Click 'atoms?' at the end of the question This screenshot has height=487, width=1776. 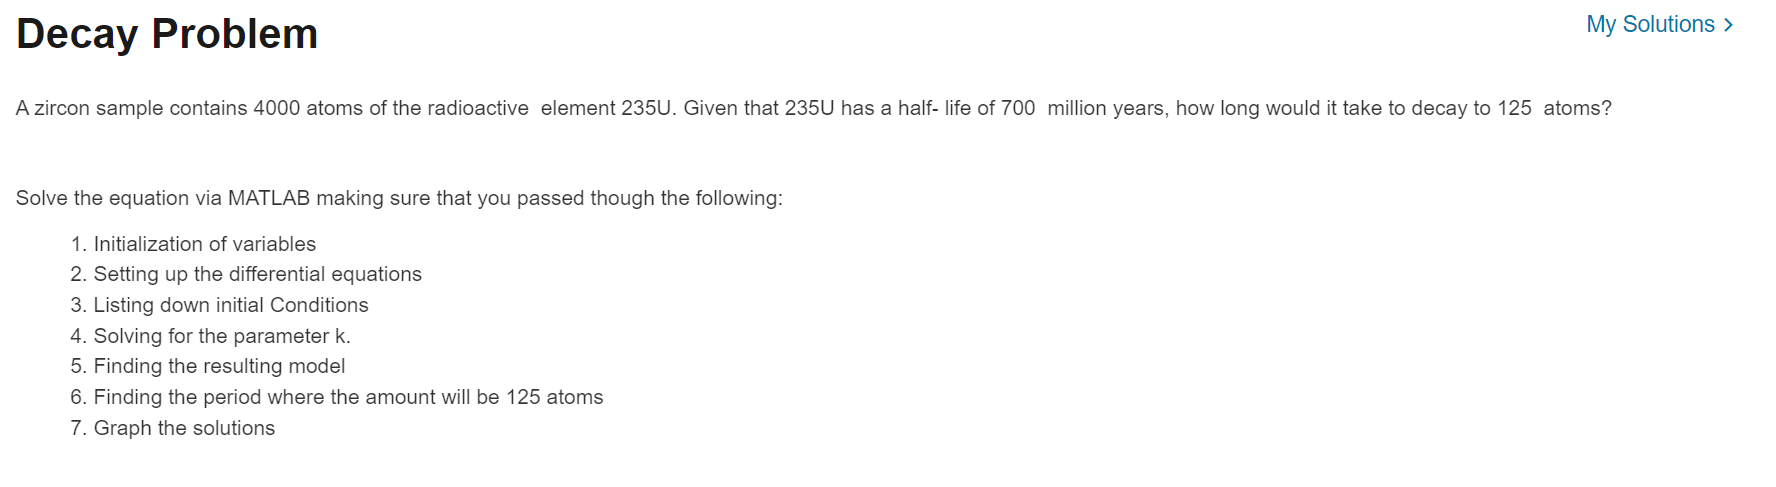point(1577,108)
